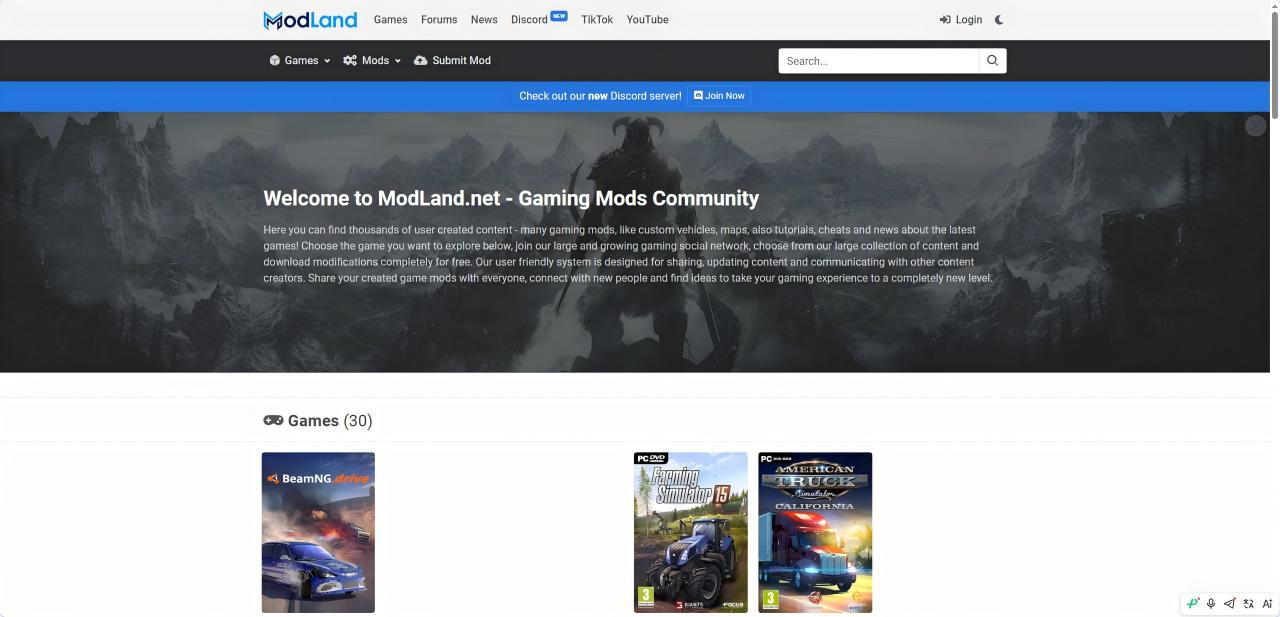1280x617 pixels.
Task: Click the green P extension icon
Action: tap(1193, 603)
